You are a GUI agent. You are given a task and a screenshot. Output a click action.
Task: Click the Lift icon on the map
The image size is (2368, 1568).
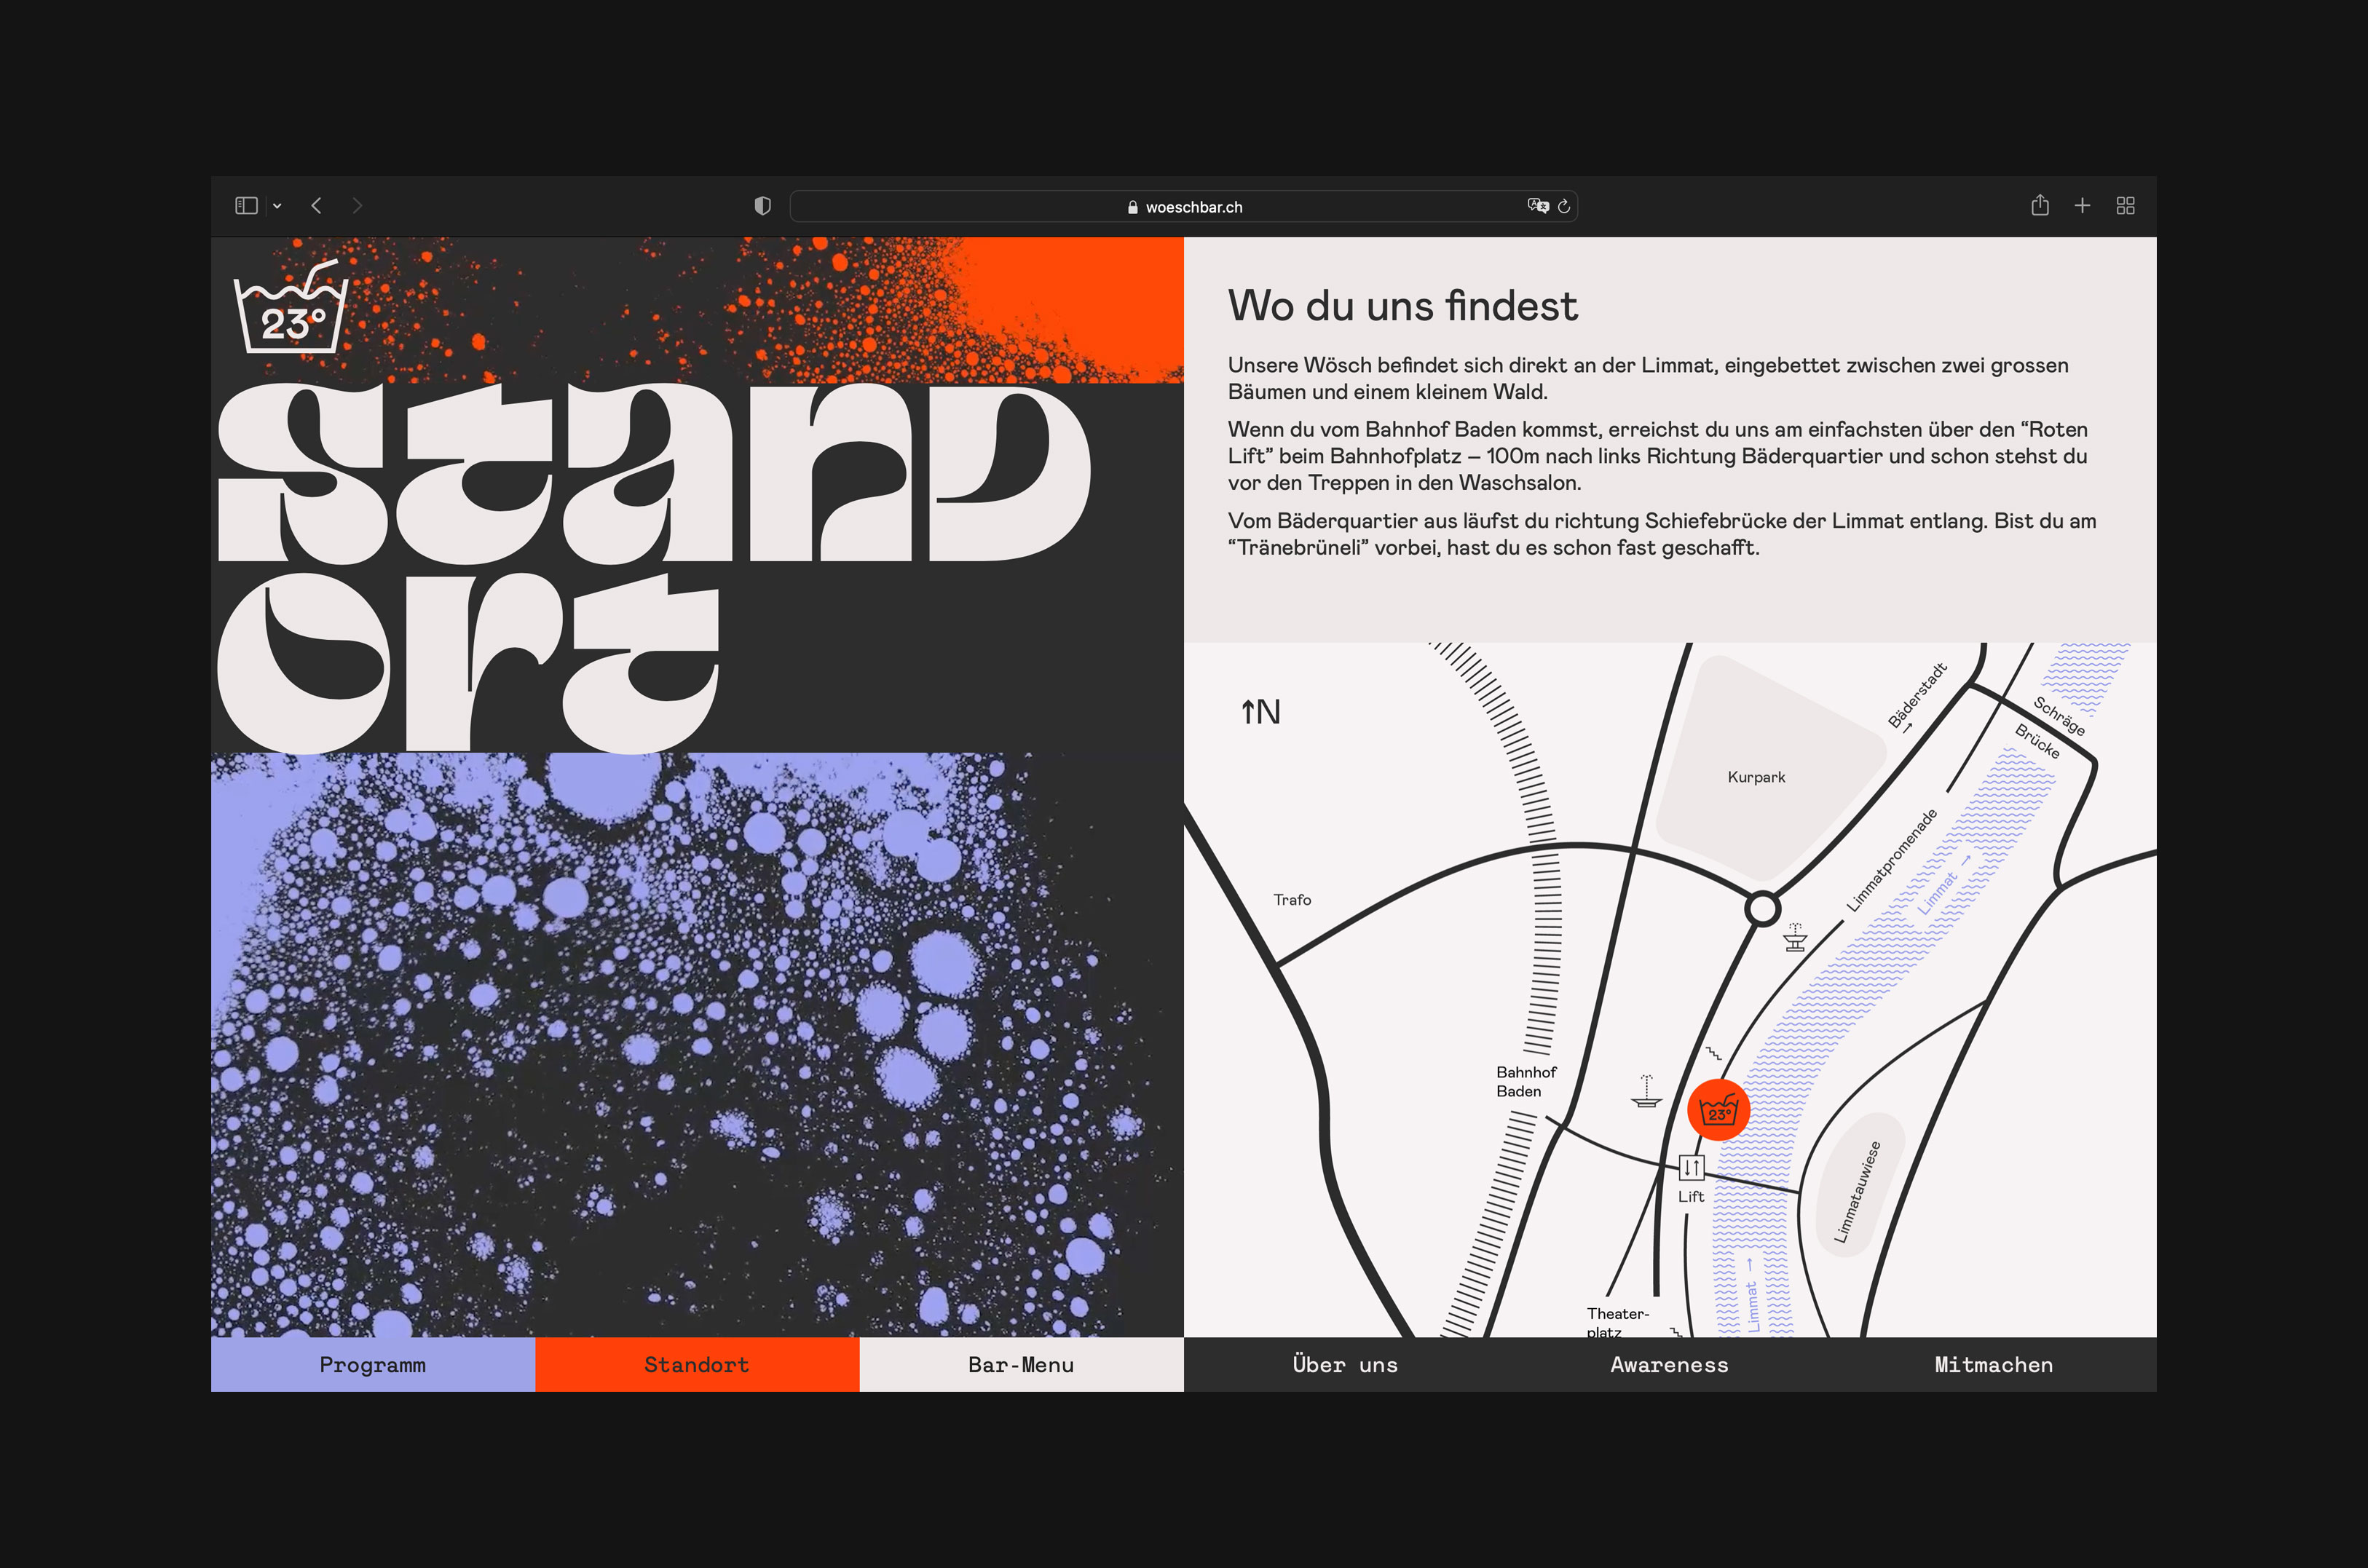(1691, 1167)
